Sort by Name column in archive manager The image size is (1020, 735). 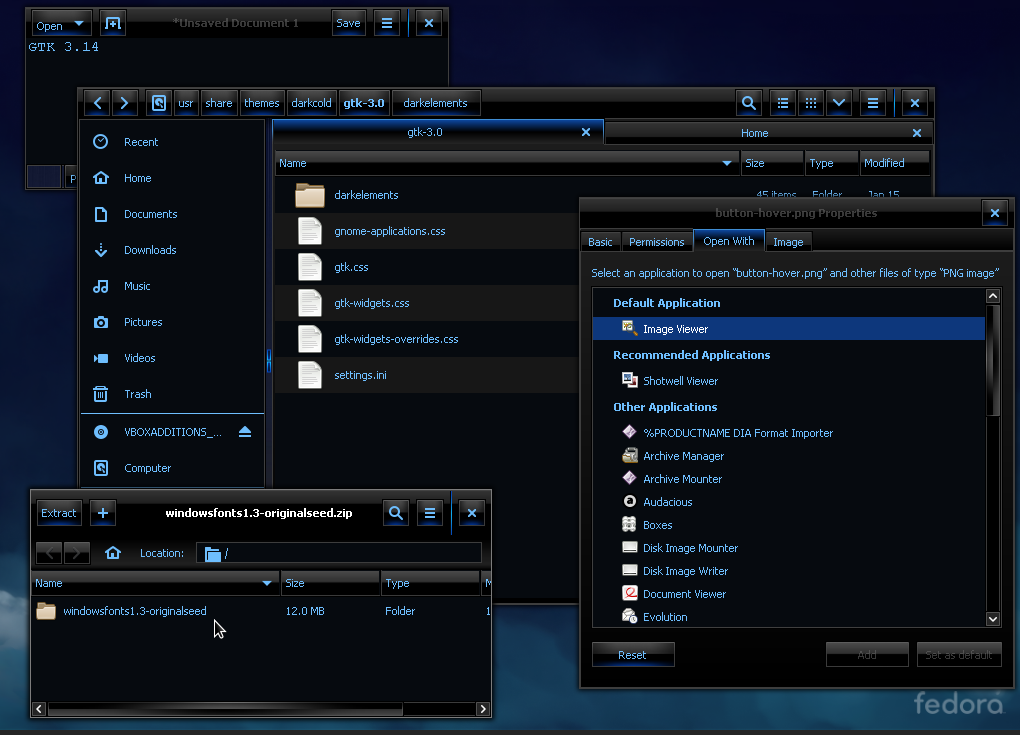tap(155, 583)
